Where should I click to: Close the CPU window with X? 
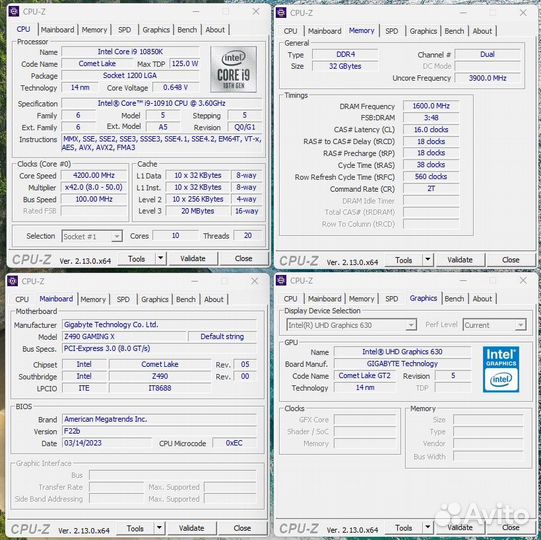pyautogui.click(x=256, y=11)
